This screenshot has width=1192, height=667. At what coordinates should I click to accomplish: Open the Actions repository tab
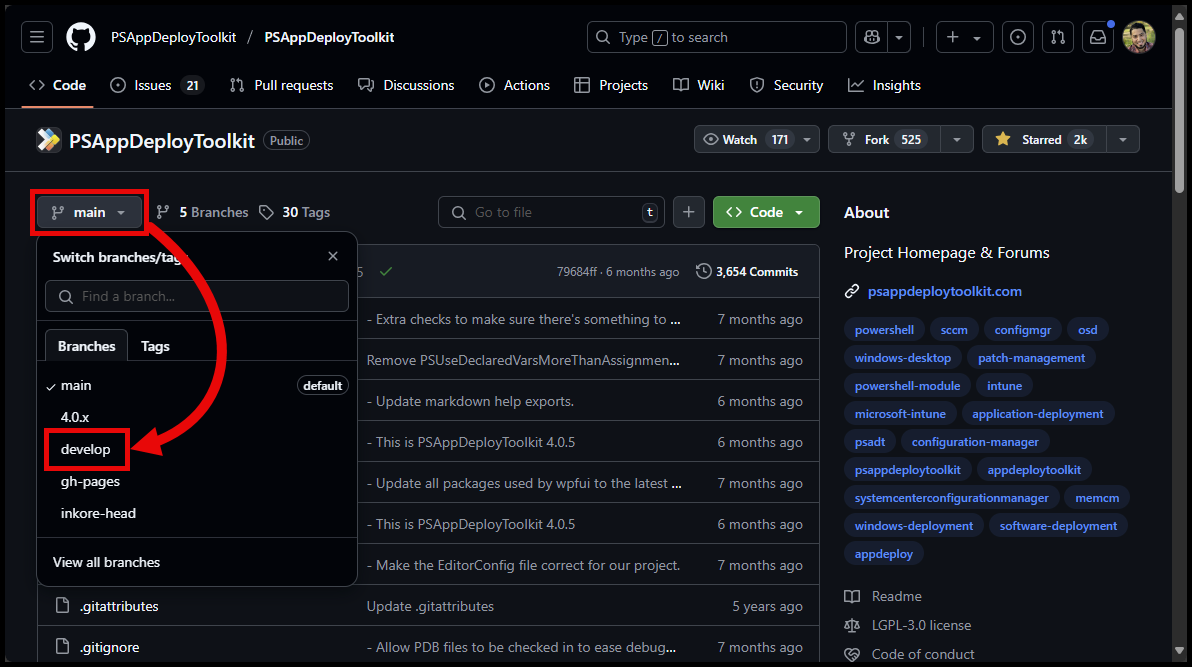pos(515,85)
